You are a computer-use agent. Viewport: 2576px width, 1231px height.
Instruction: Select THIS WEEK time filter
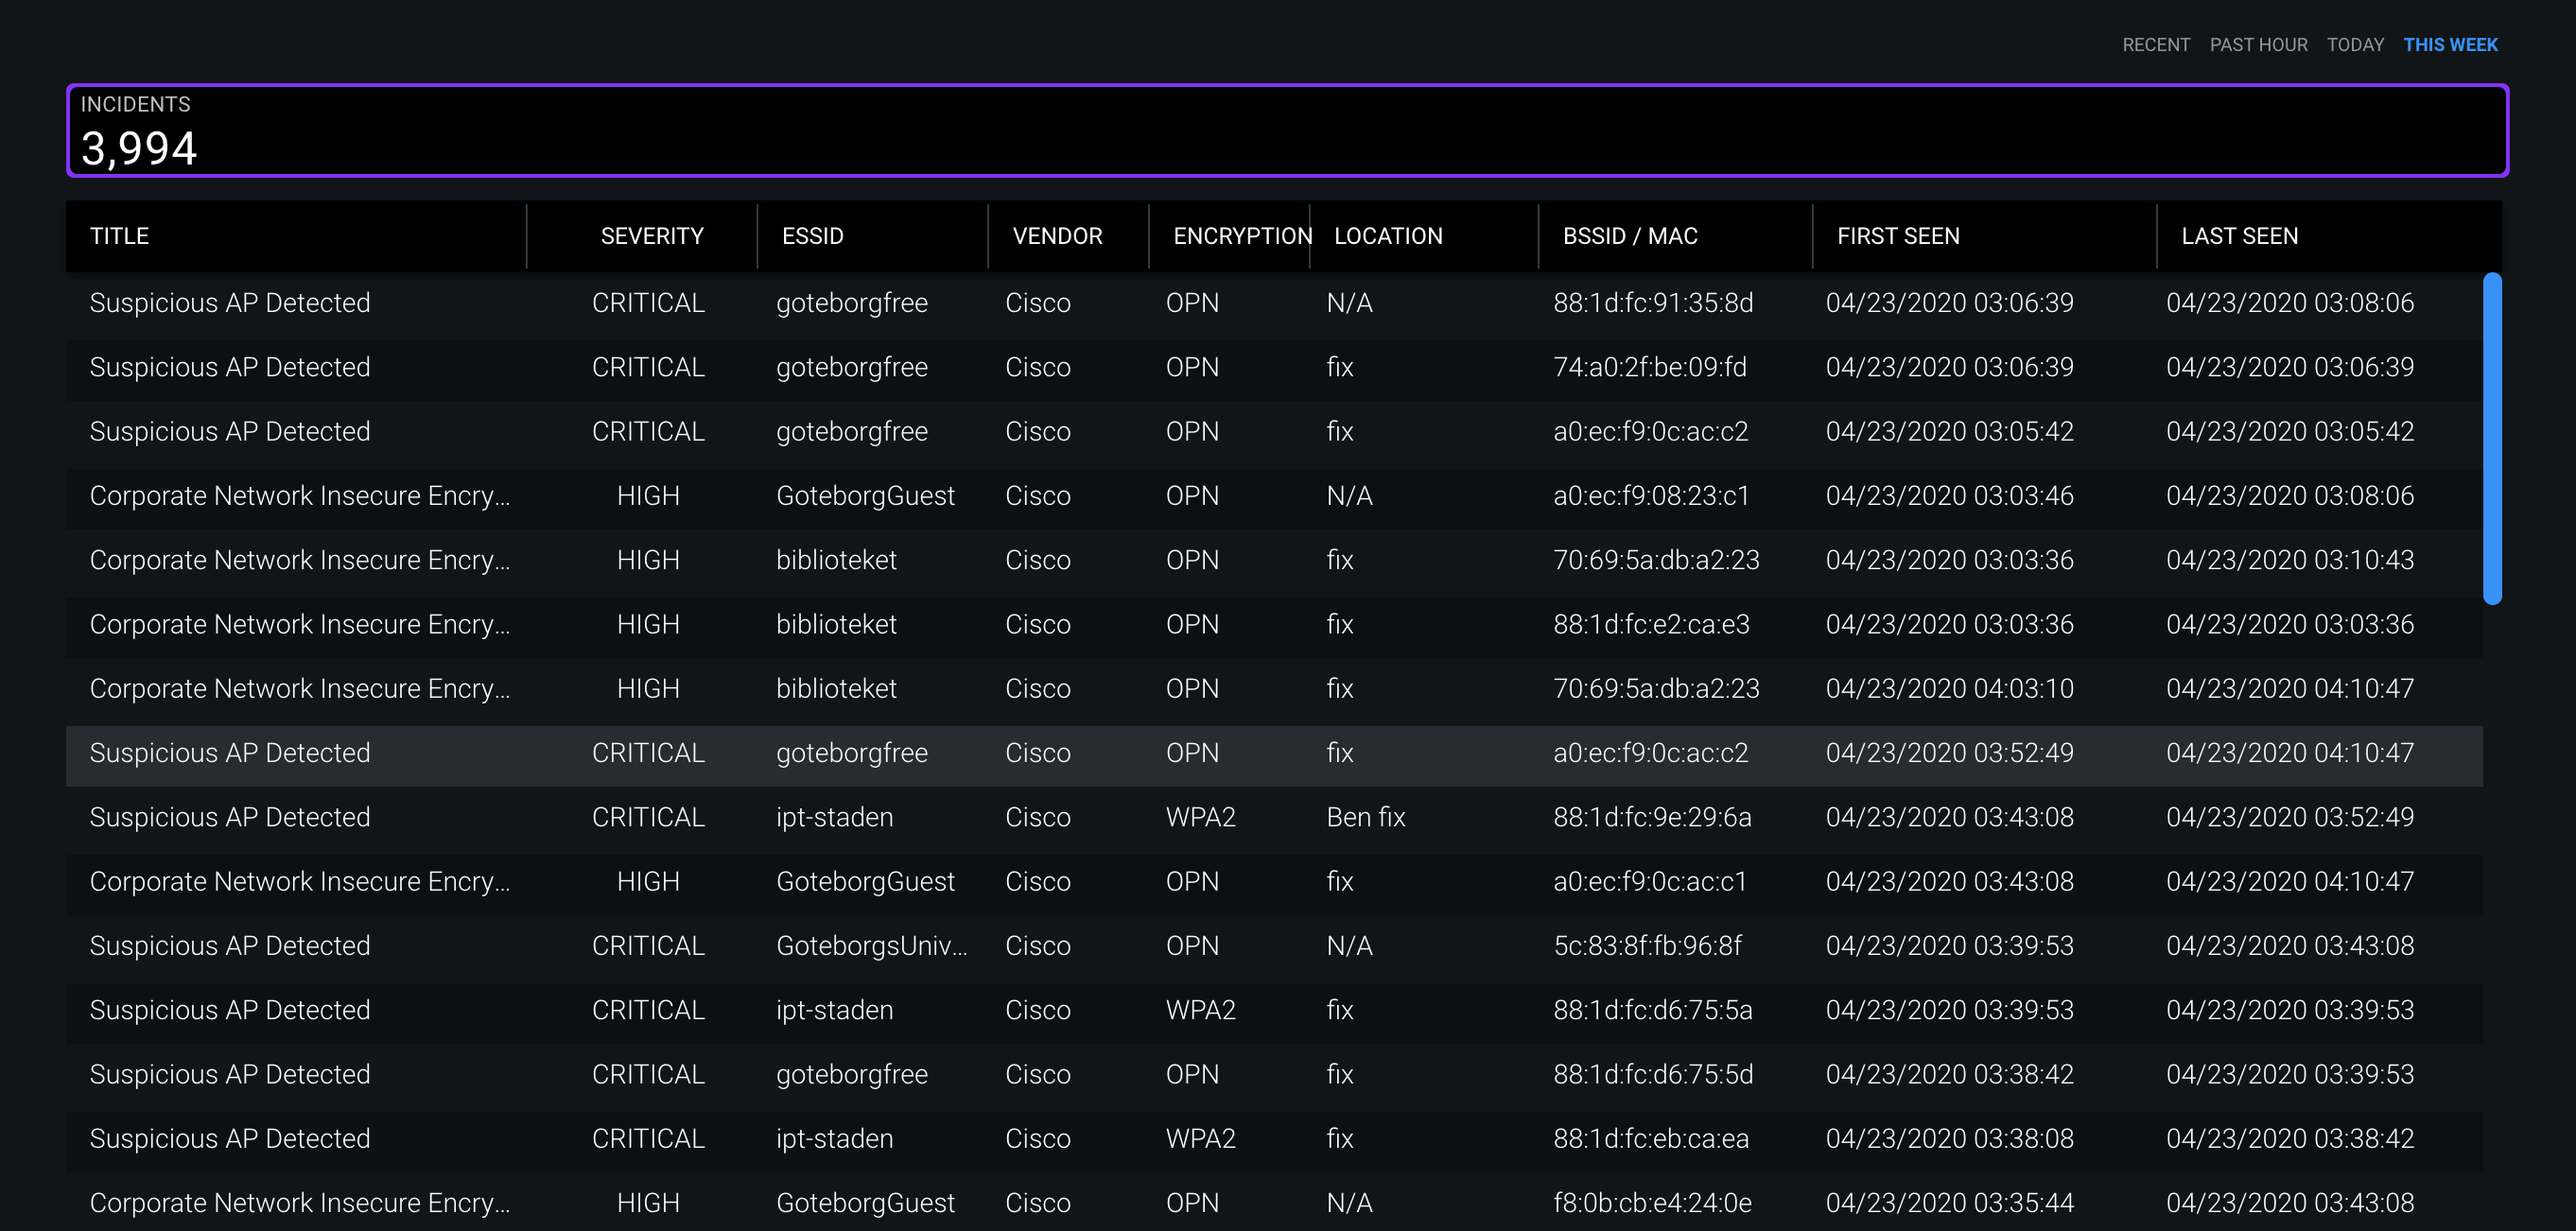pyautogui.click(x=2450, y=45)
